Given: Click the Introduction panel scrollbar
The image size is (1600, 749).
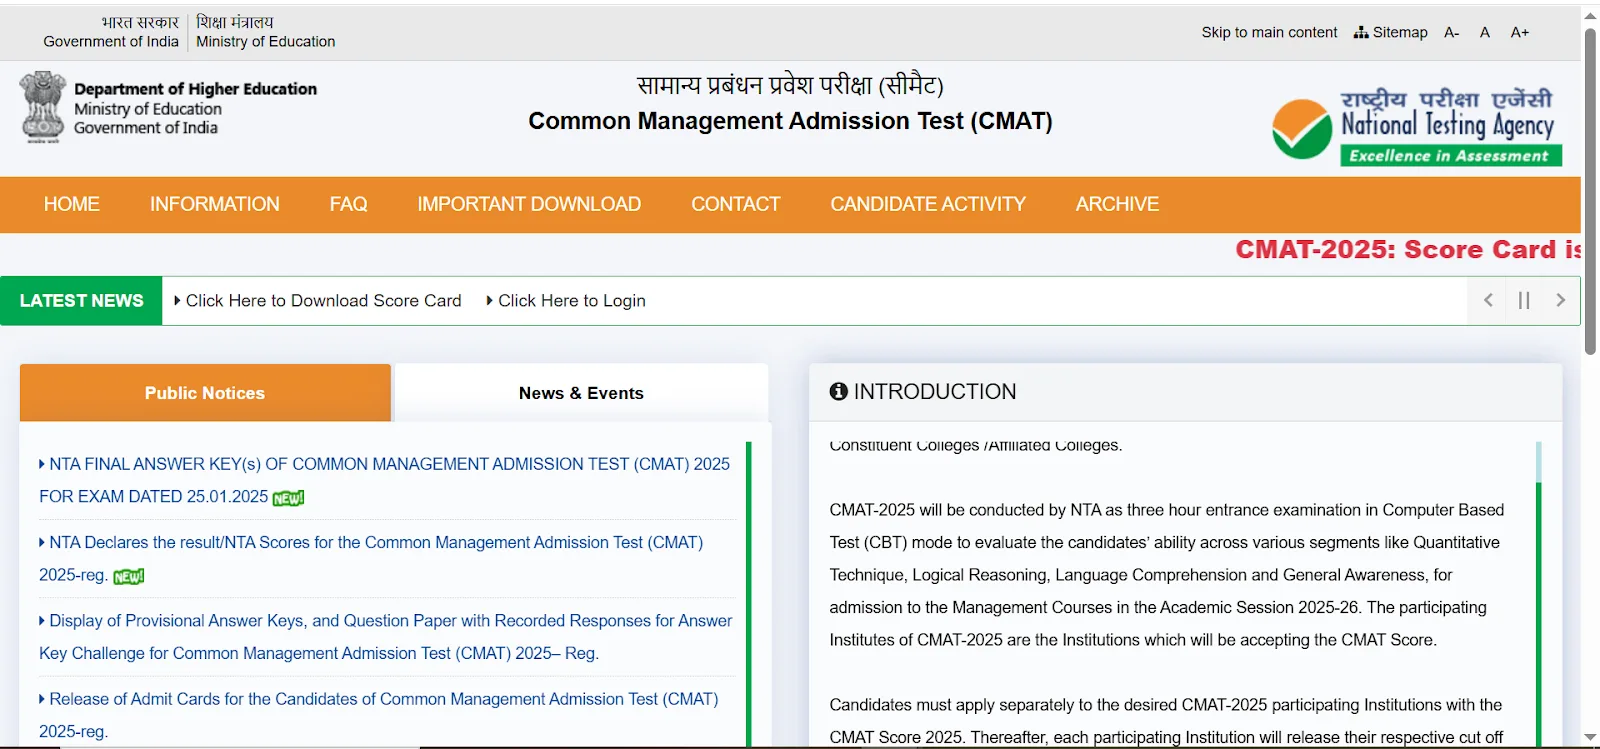Looking at the screenshot, I should pyautogui.click(x=1539, y=593).
